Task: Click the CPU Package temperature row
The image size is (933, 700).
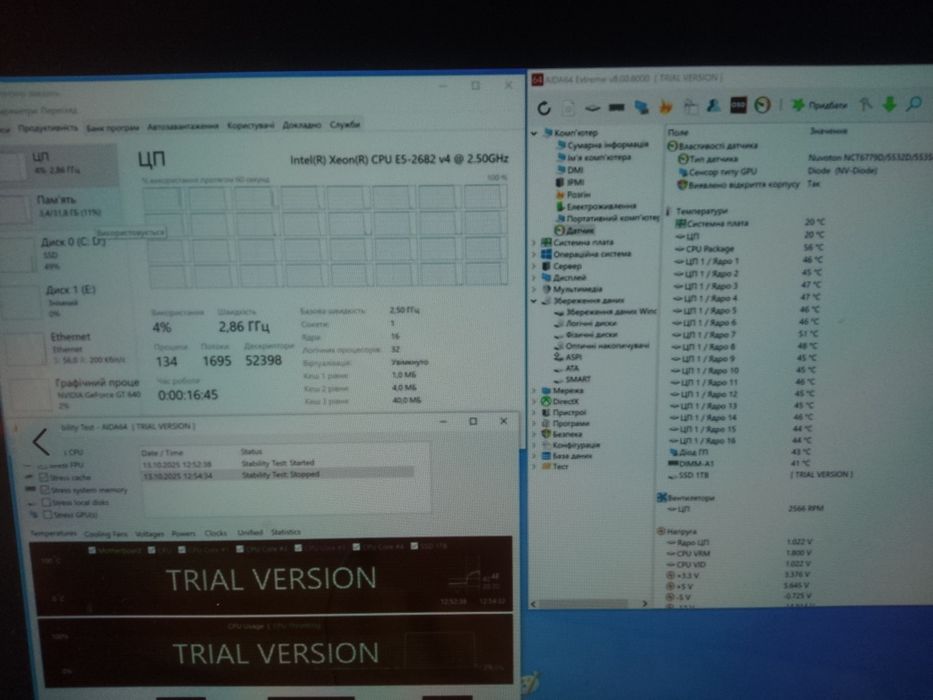Action: pyautogui.click(x=749, y=248)
